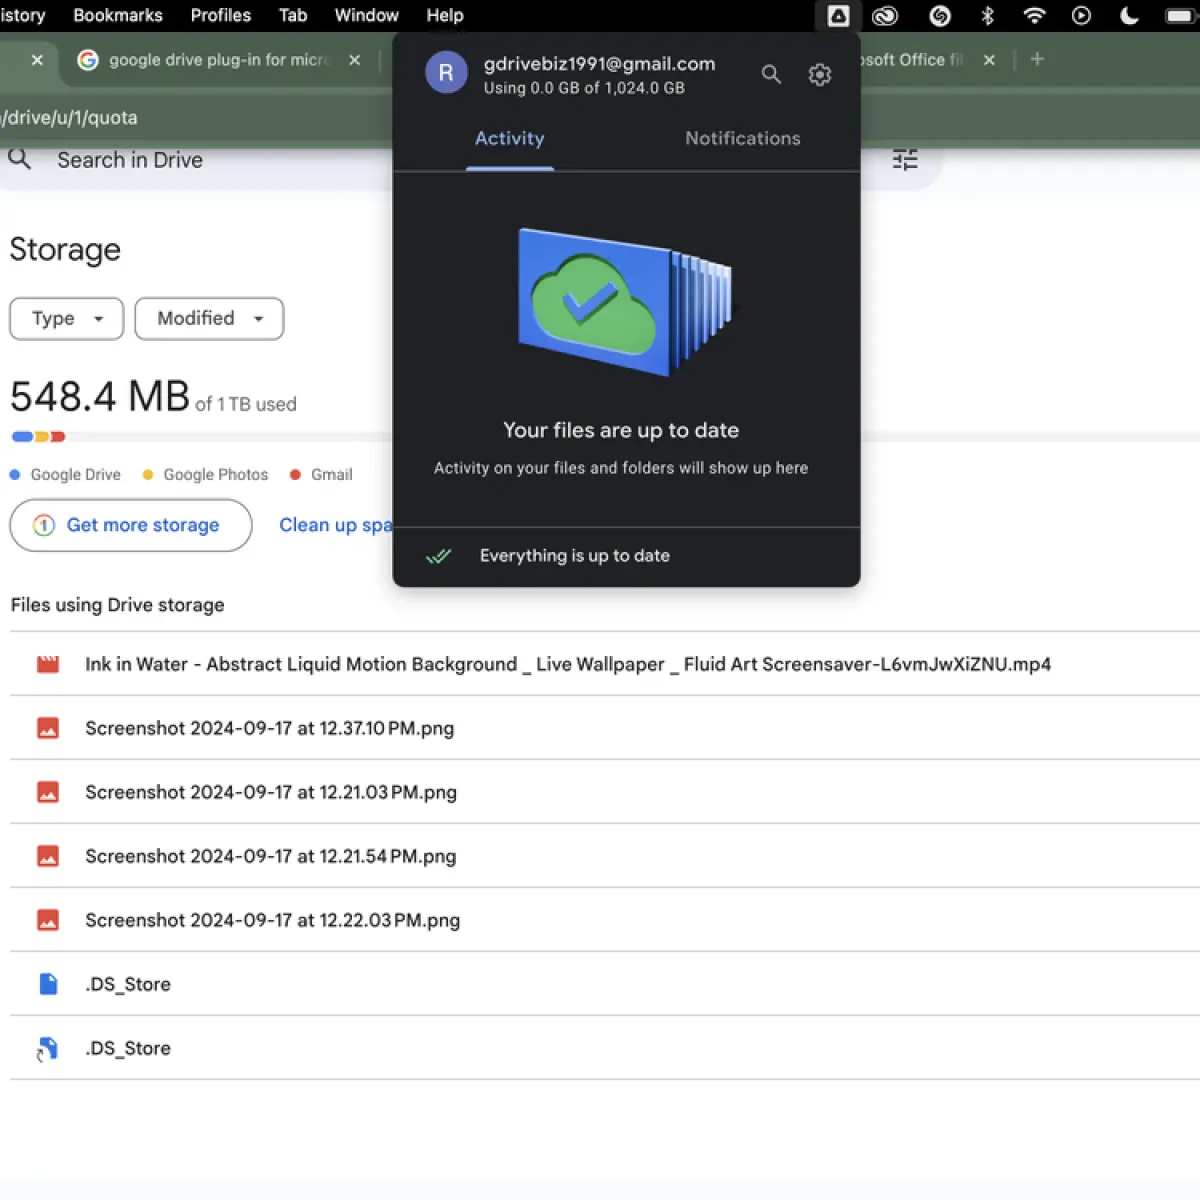Click the blue document icon of first .DS_Store

(x=48, y=984)
